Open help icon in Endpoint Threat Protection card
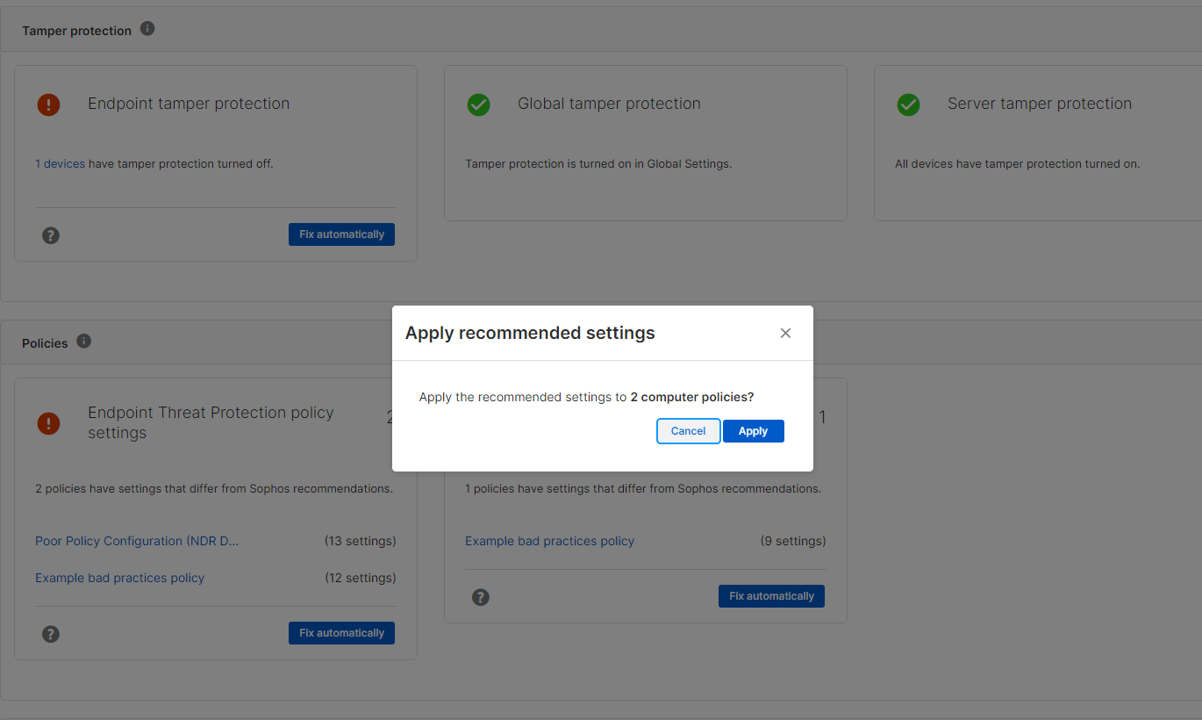Viewport: 1202px width, 720px height. tap(51, 634)
